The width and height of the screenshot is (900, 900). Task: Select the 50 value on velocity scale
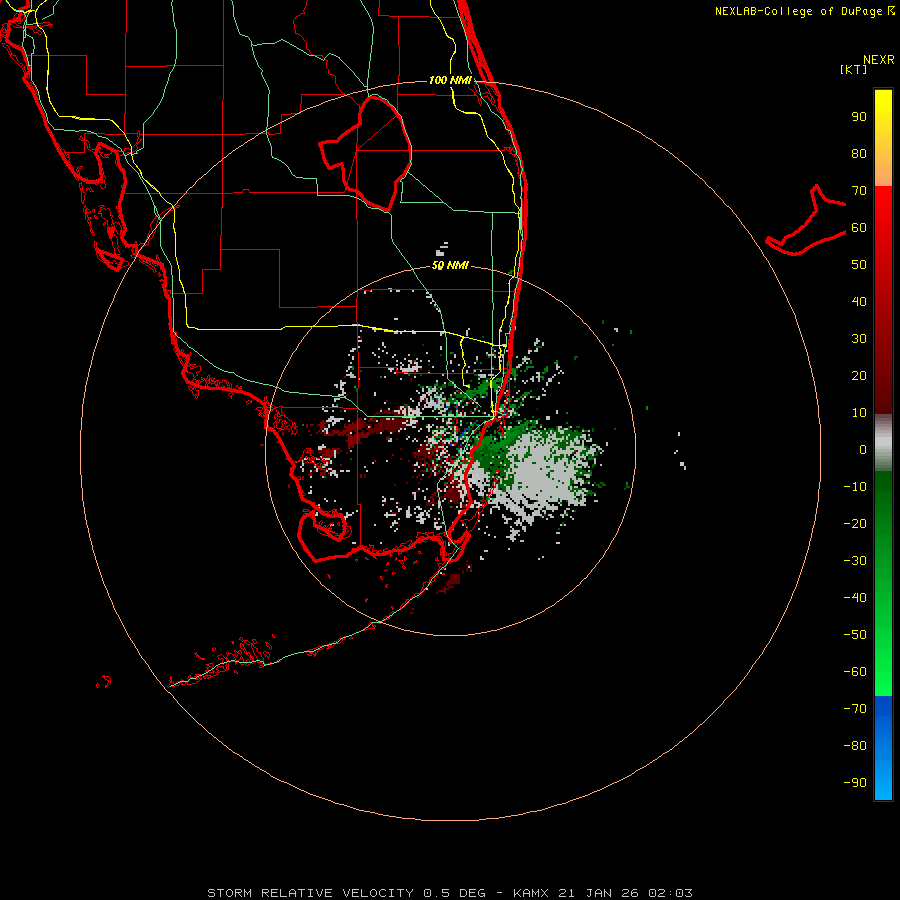click(859, 265)
